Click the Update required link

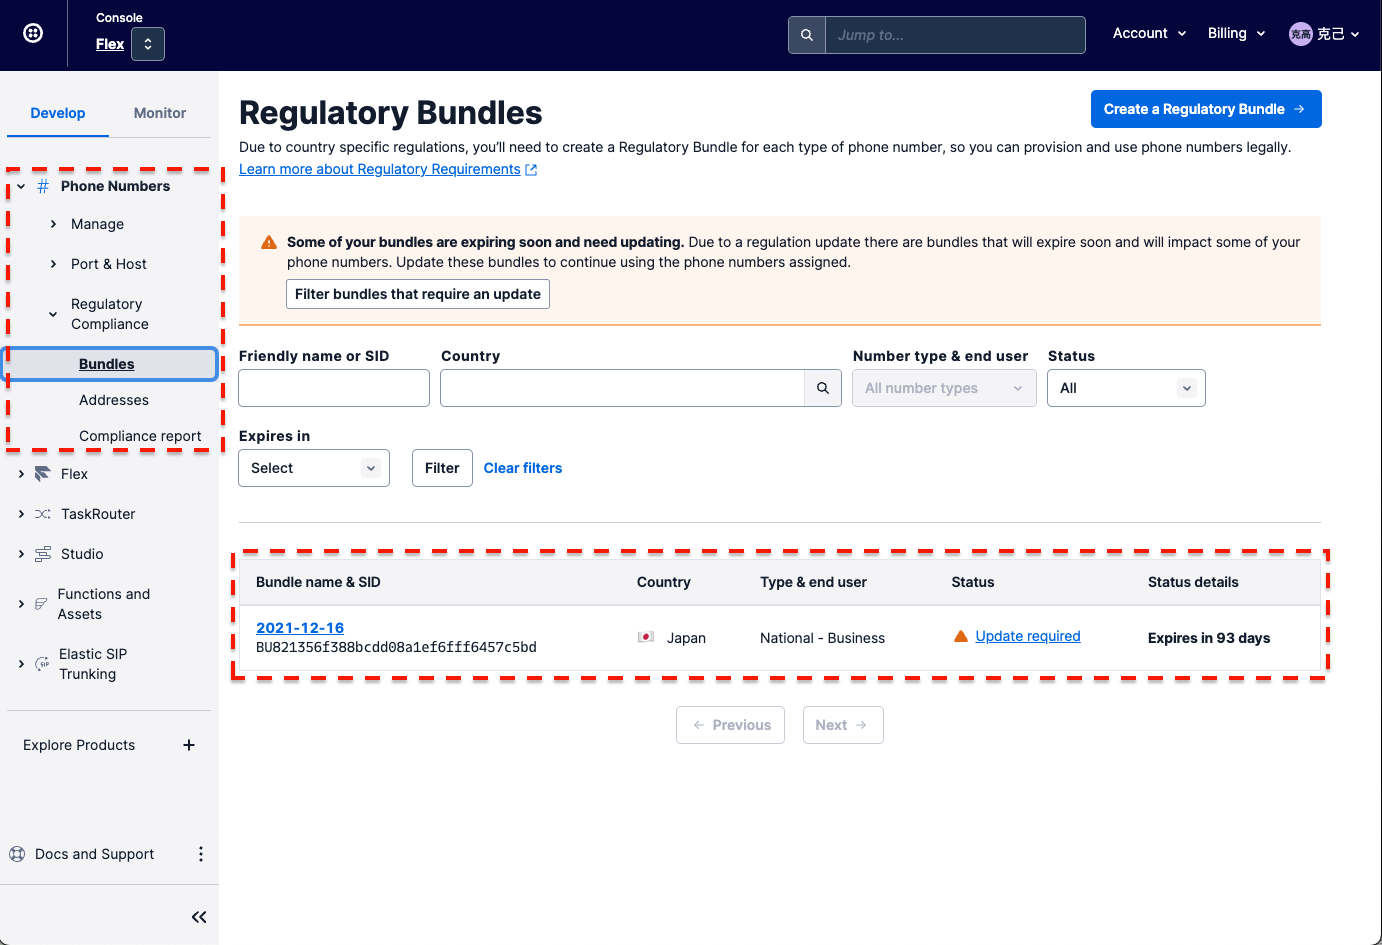(x=1028, y=636)
